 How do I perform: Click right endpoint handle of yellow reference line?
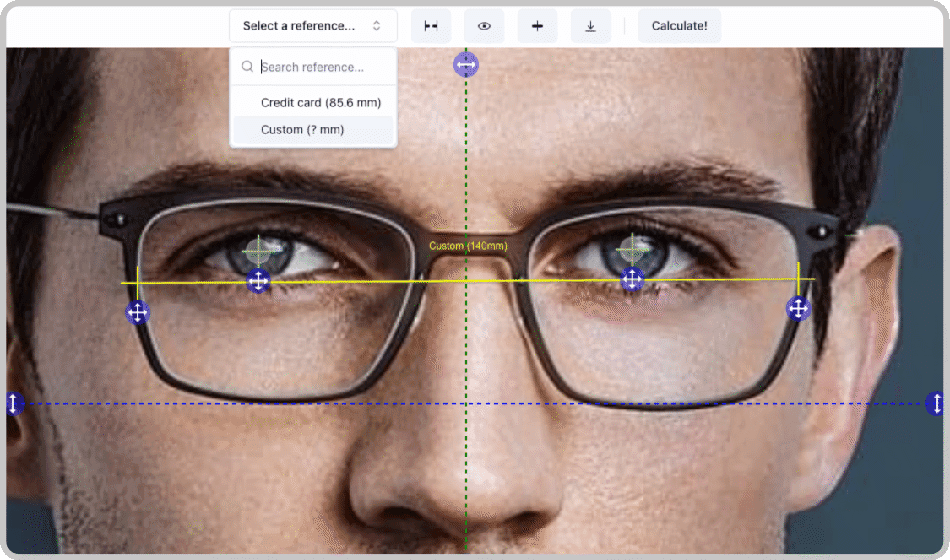[798, 309]
